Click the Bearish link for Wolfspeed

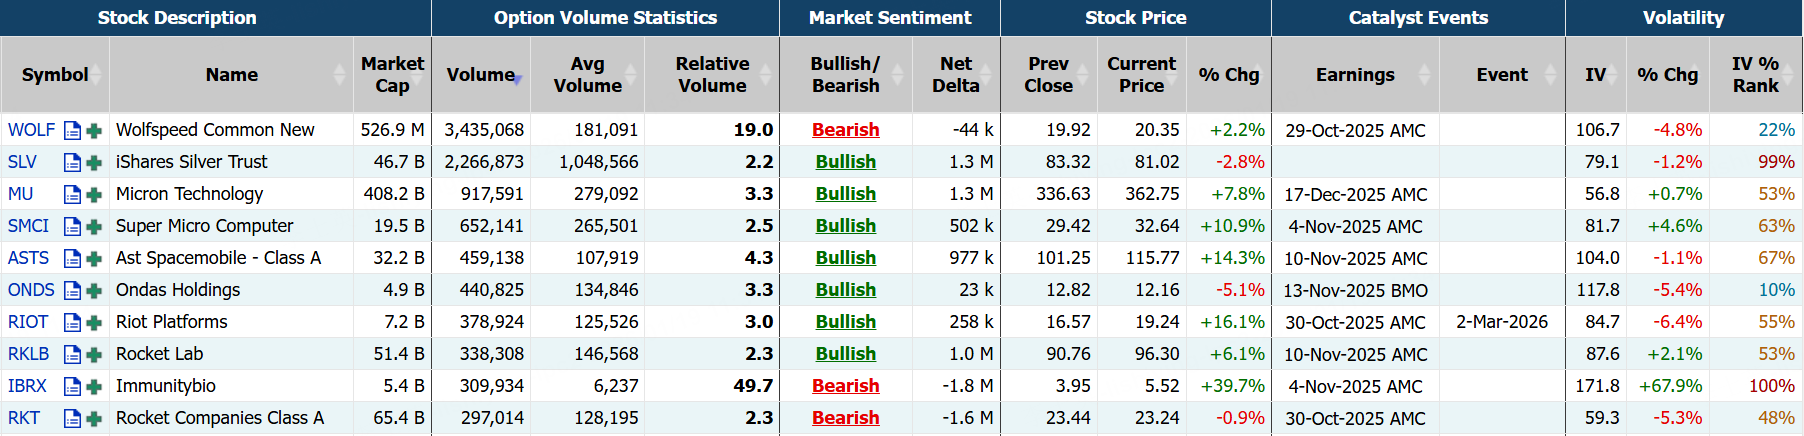tap(845, 130)
